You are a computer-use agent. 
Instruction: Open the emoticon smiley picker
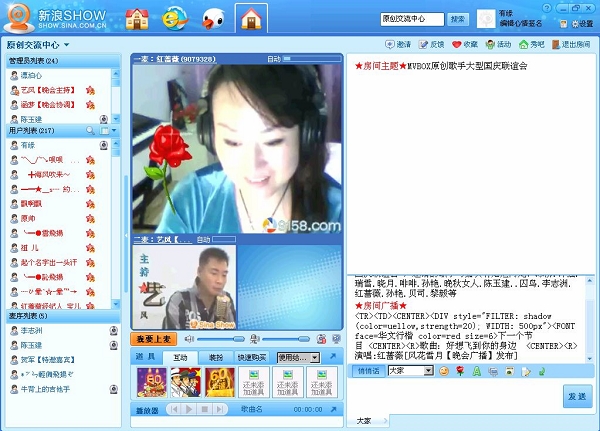443,371
